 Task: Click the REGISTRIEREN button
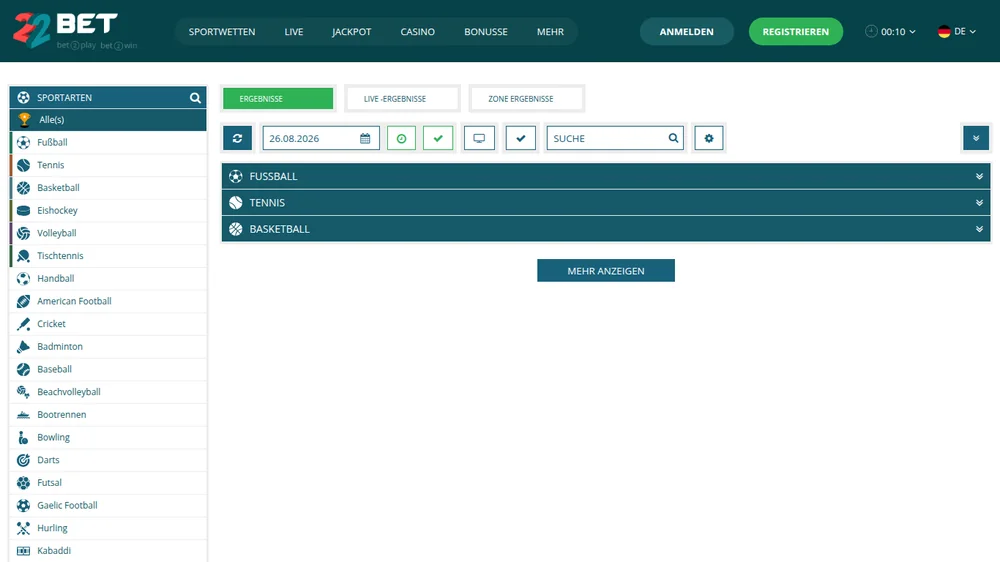[x=796, y=31]
